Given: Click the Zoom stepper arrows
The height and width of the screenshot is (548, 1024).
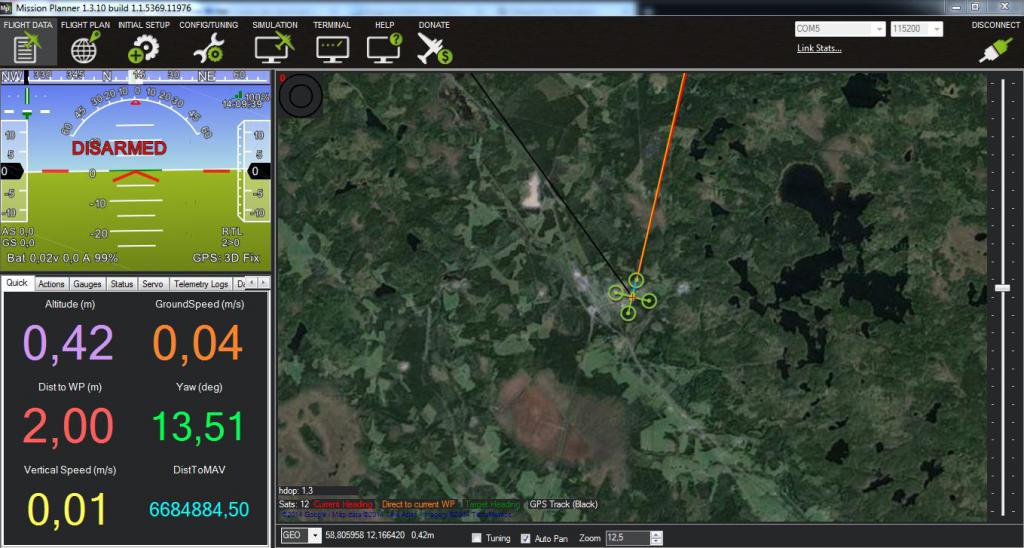Looking at the screenshot, I should pos(657,538).
